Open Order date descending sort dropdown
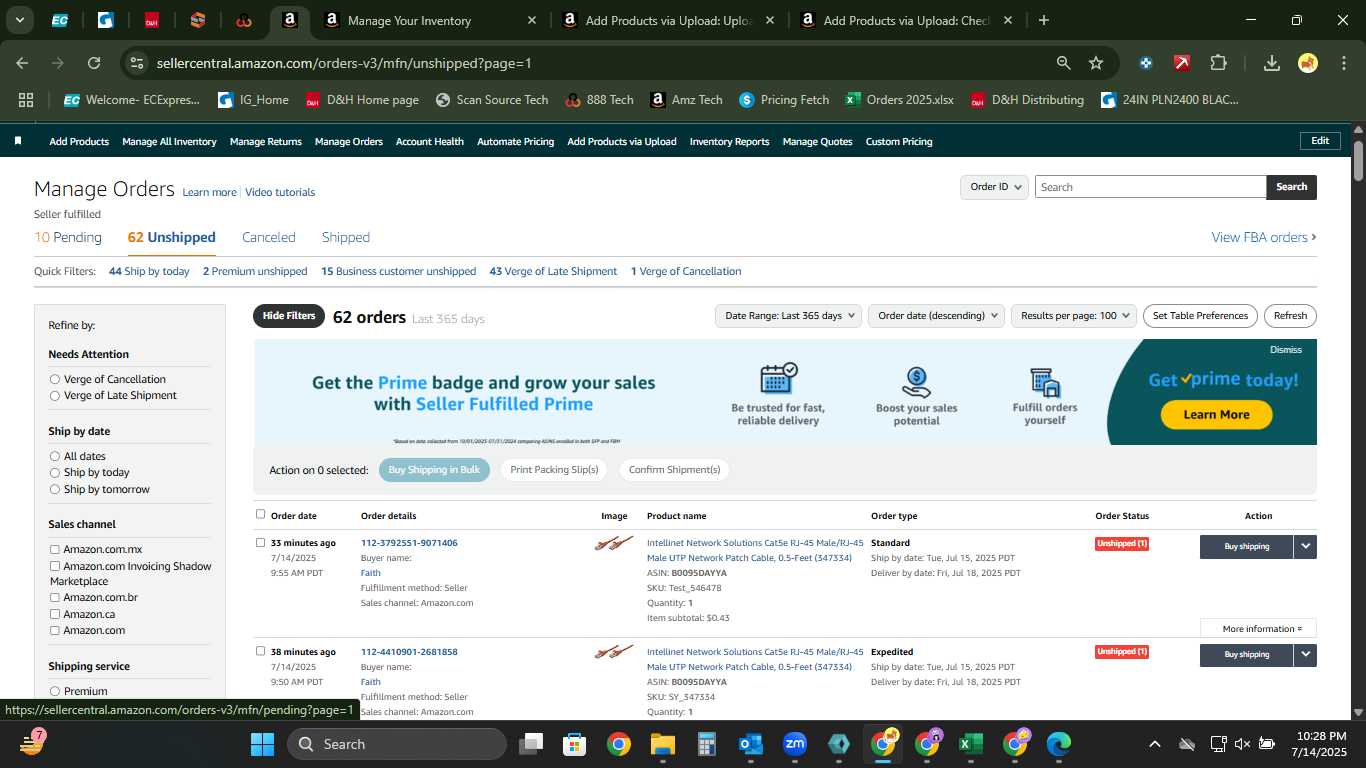Image resolution: width=1366 pixels, height=768 pixels. (936, 316)
